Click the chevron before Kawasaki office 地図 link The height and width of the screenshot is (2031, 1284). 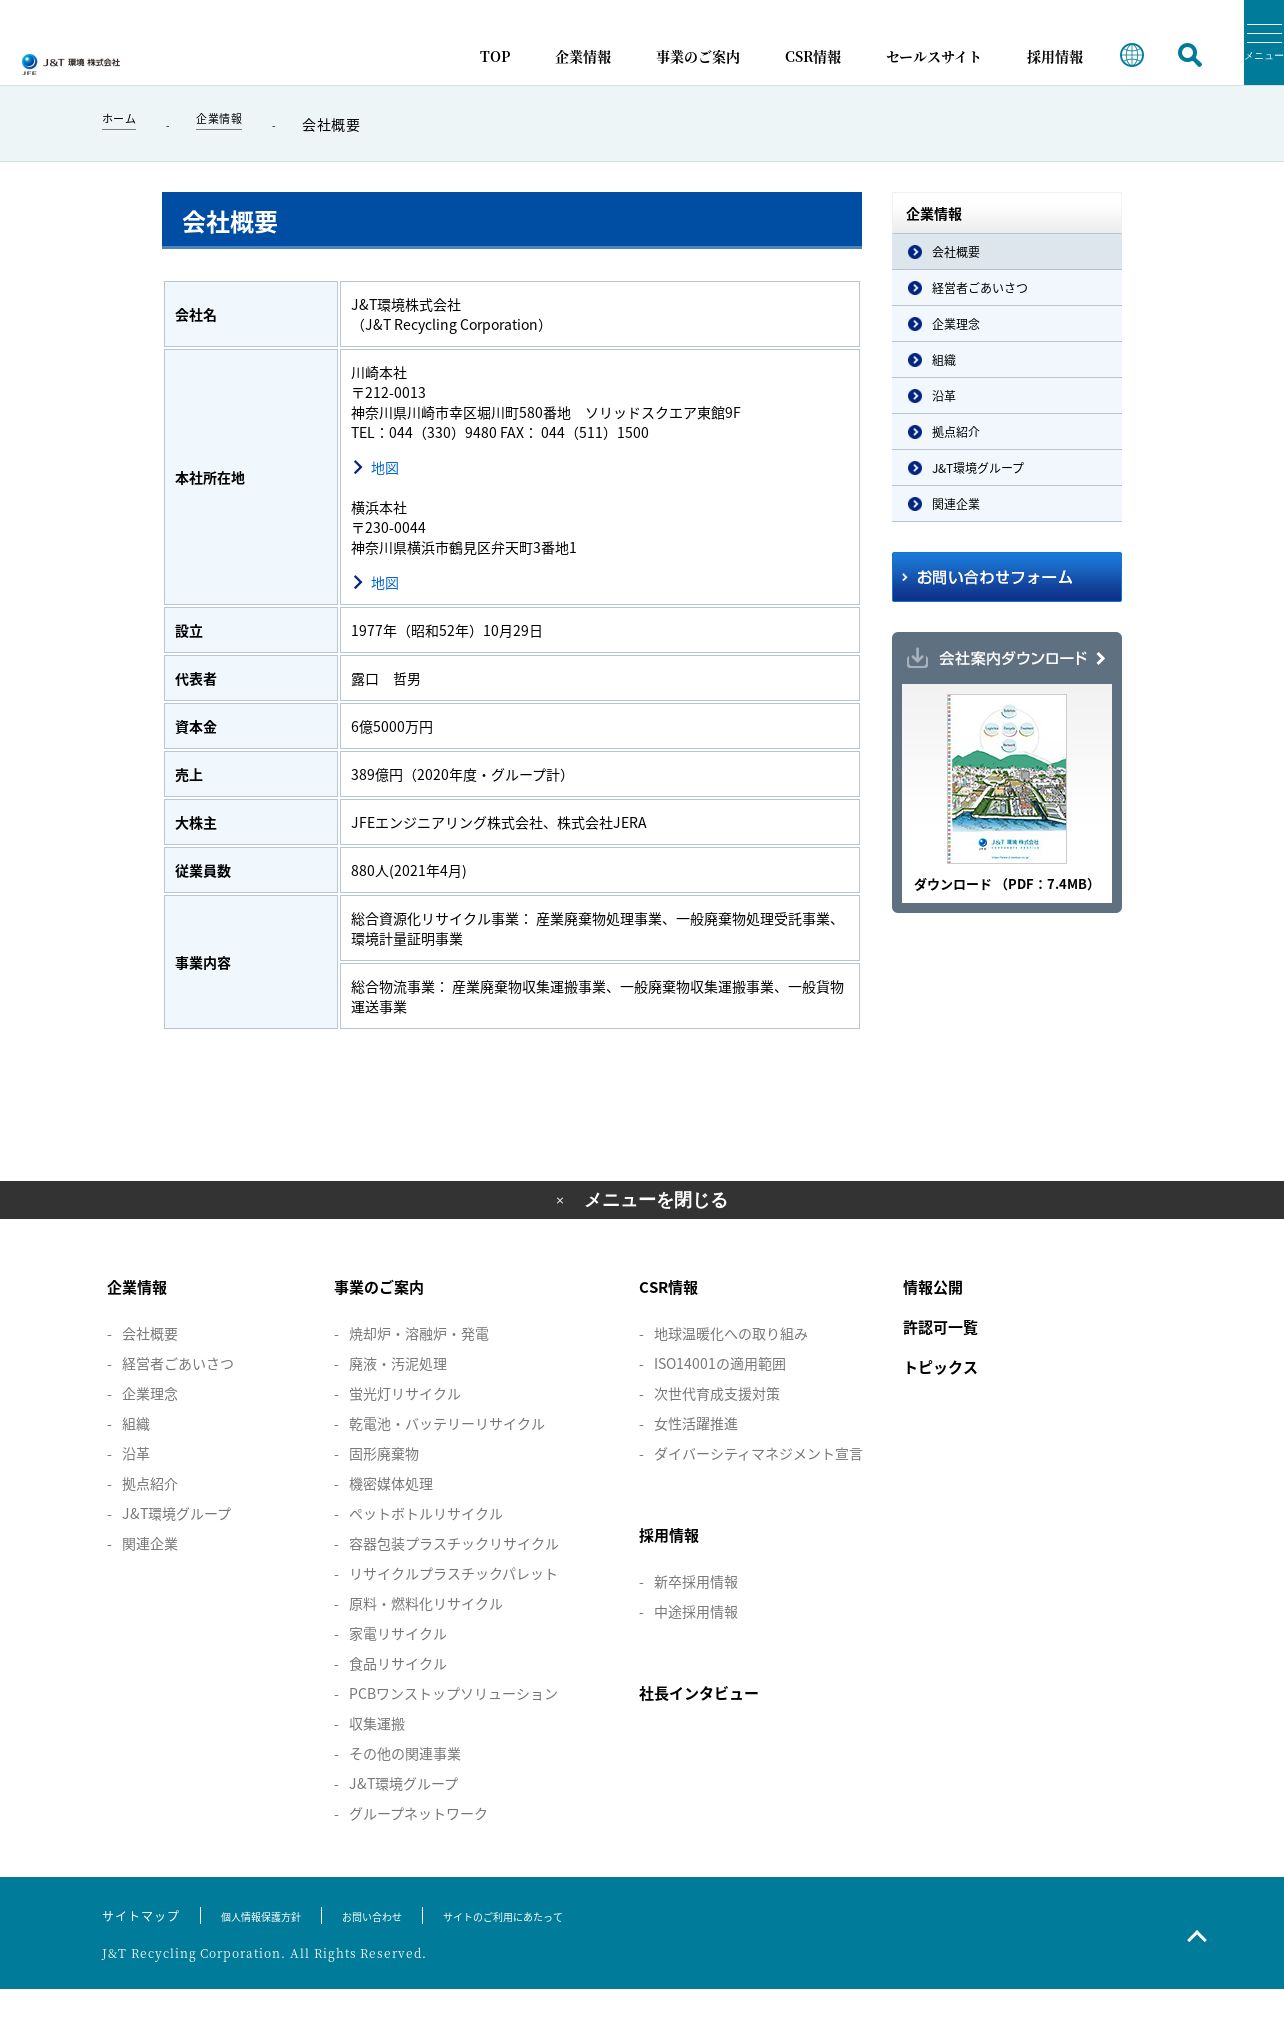pyautogui.click(x=358, y=467)
